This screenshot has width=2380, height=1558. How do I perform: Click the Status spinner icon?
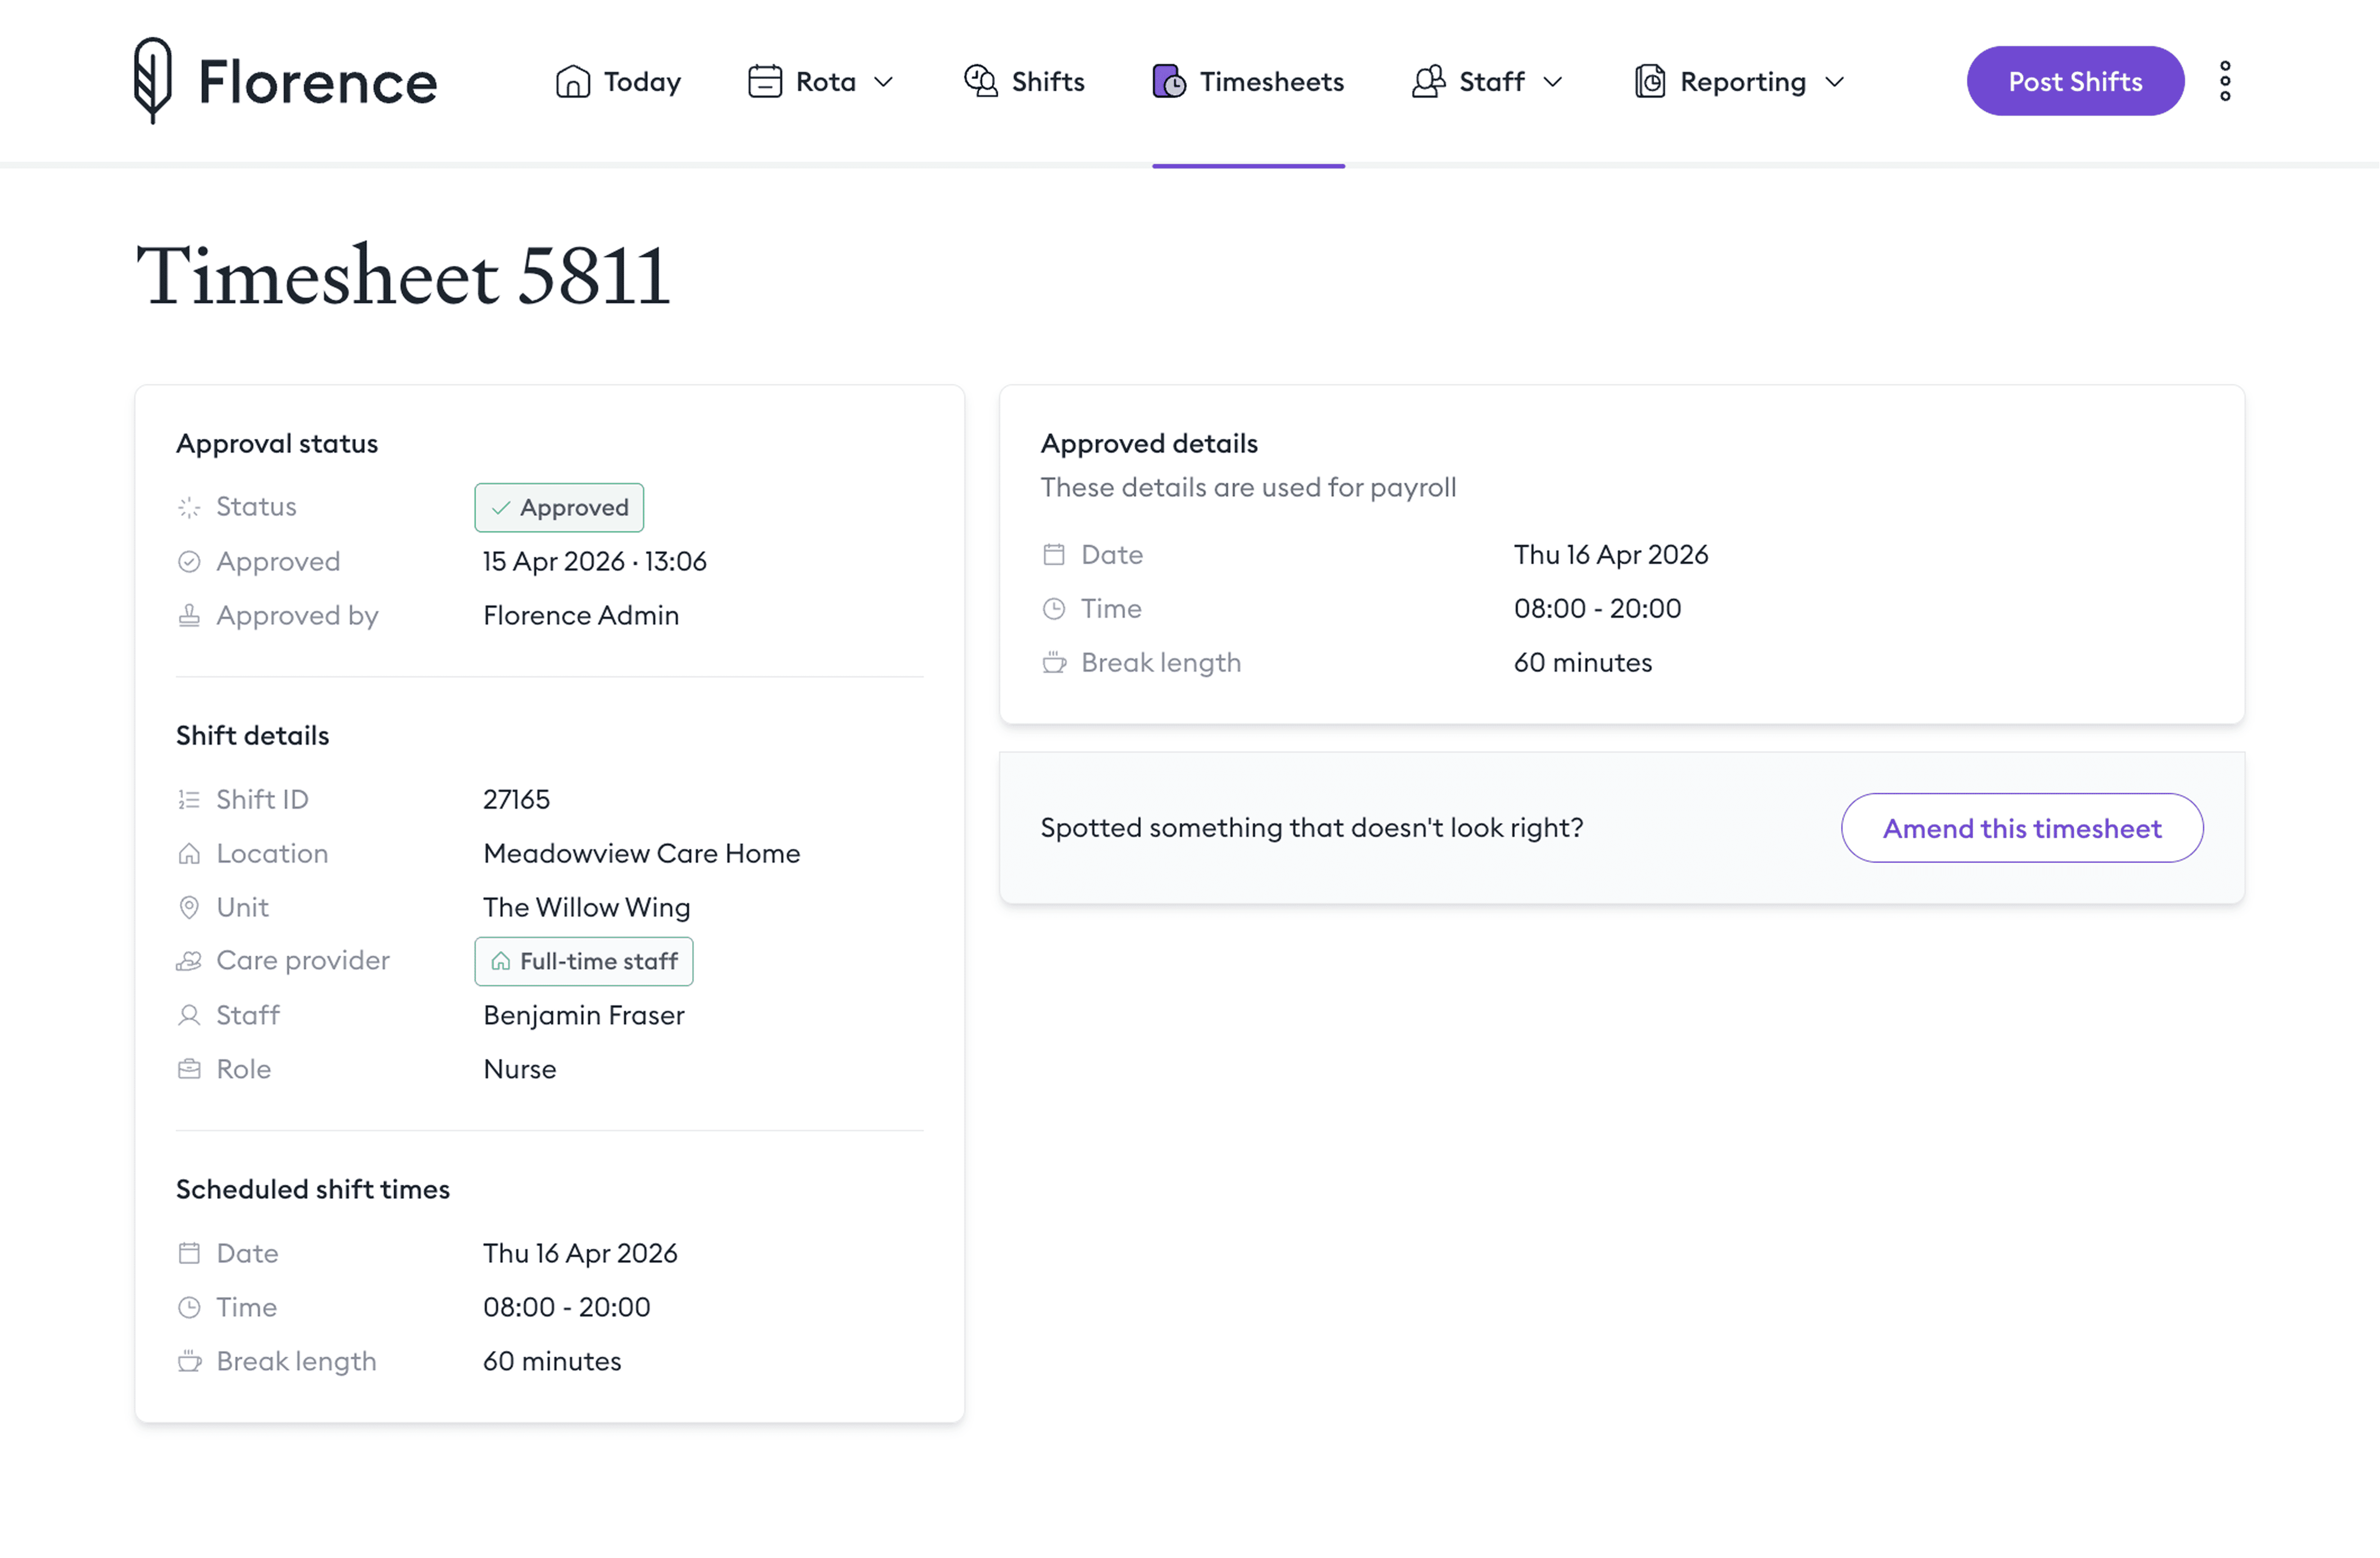point(189,507)
